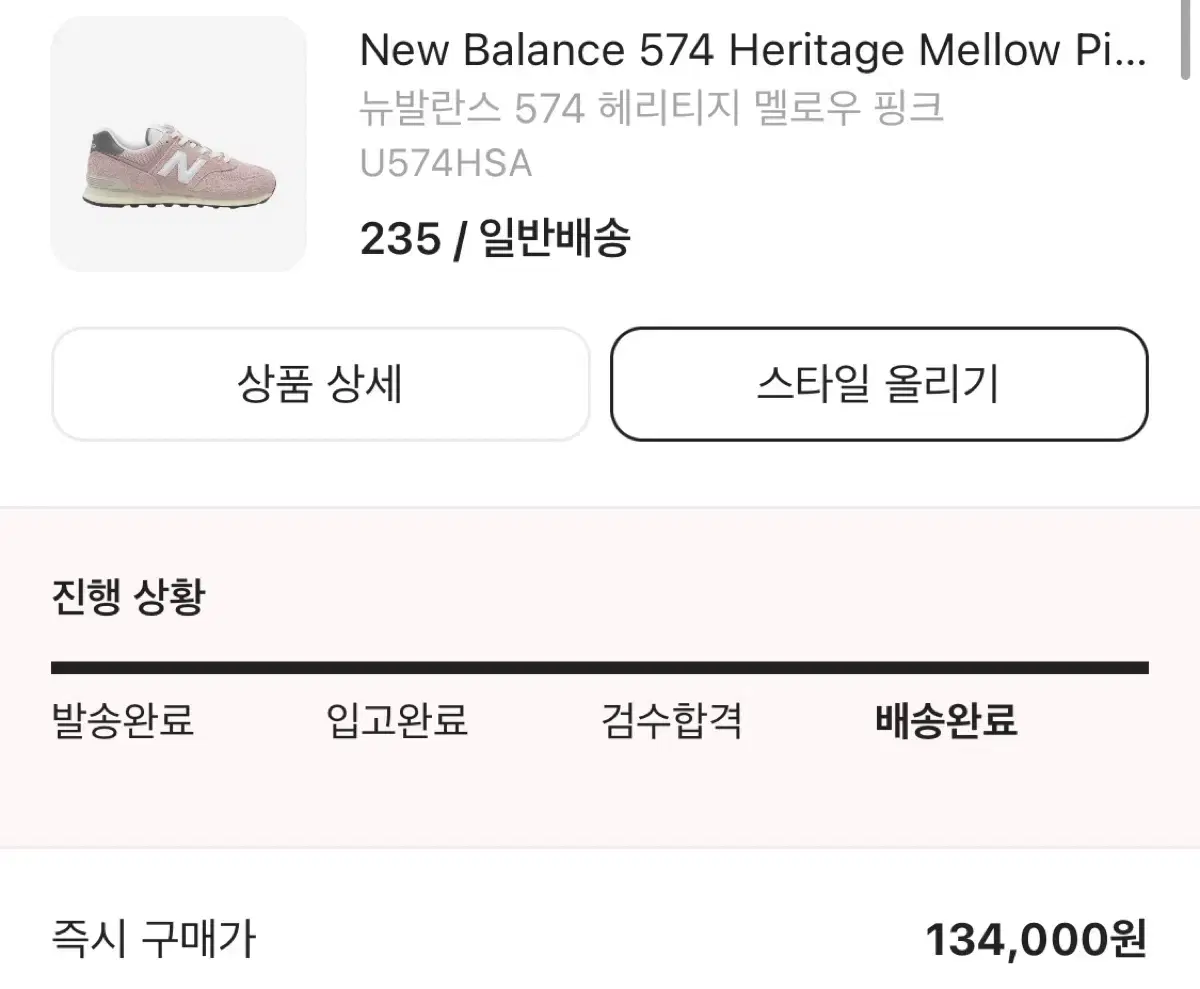The image size is (1200, 989).
Task: Tap the size value 235
Action: tap(400, 239)
